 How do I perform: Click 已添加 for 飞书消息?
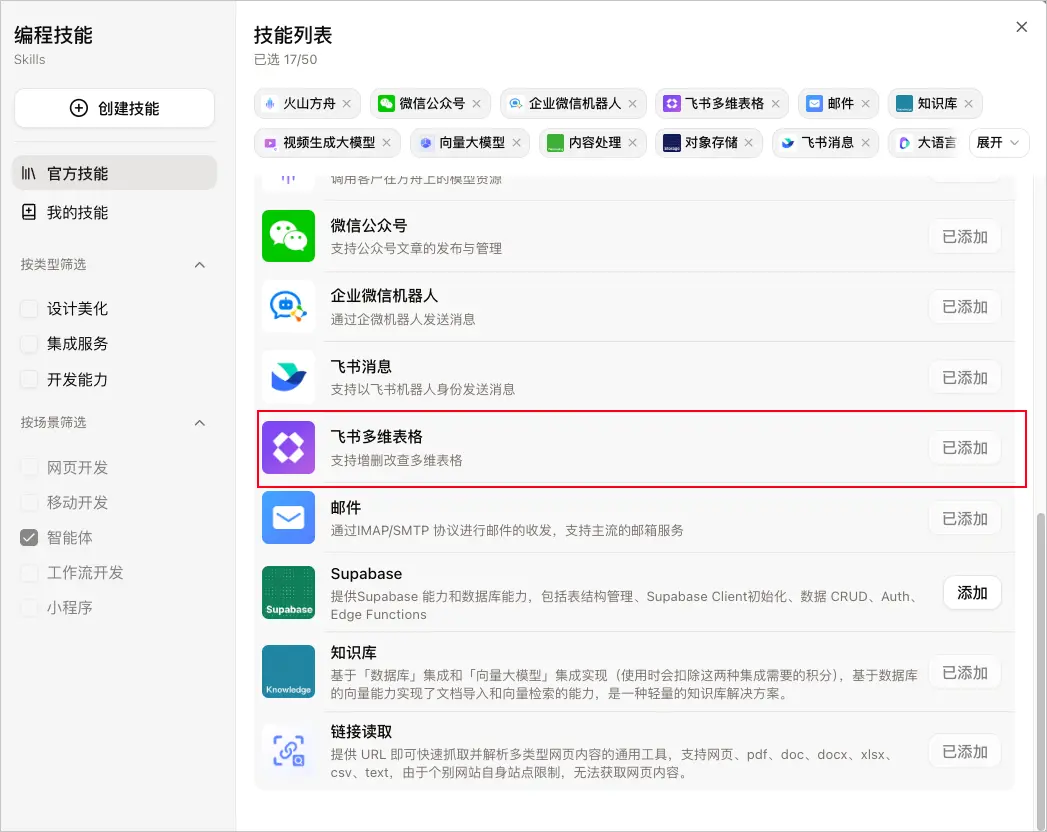pos(965,377)
